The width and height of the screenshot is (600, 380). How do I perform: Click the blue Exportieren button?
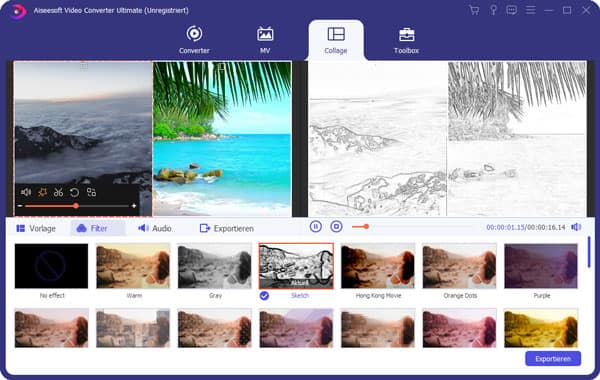(553, 359)
